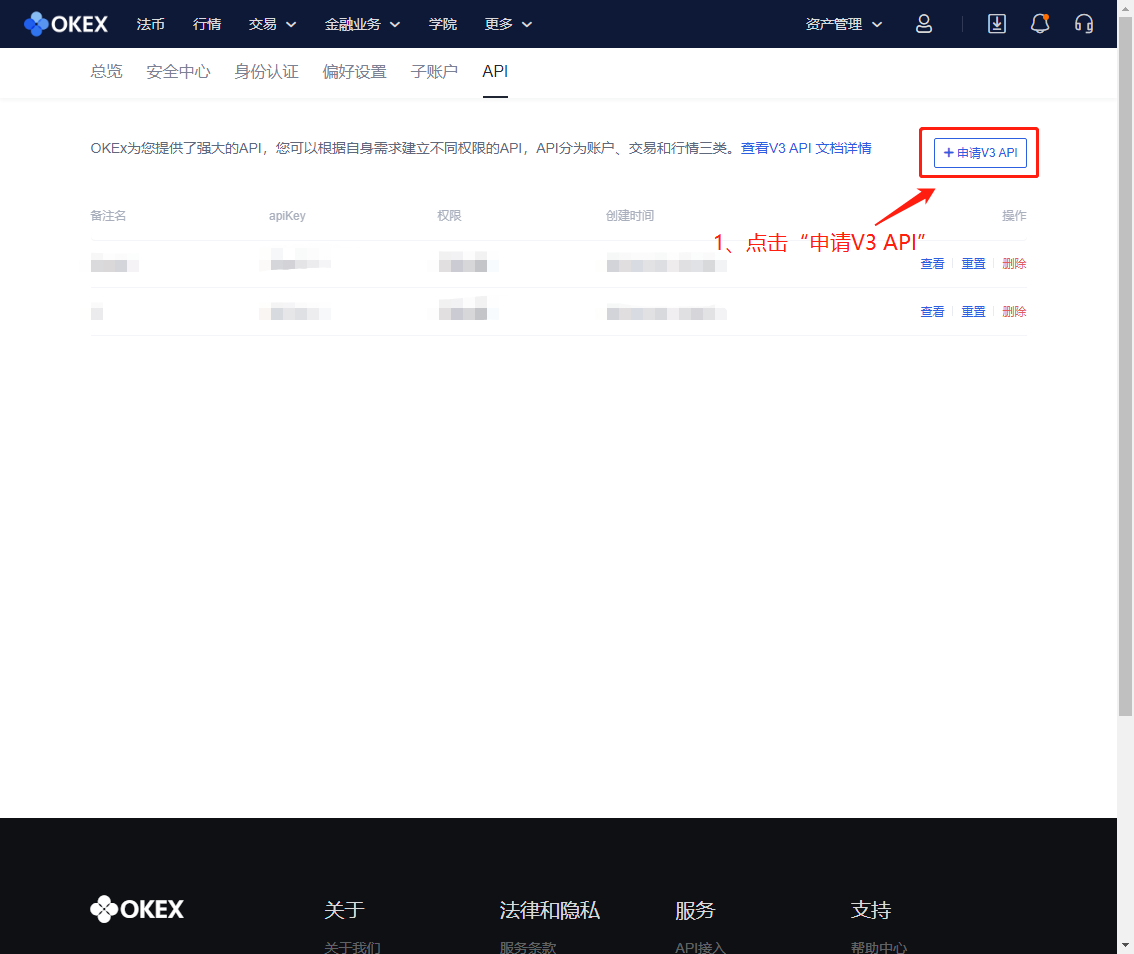
Task: Click the 支持 footer heading
Action: tap(871, 910)
